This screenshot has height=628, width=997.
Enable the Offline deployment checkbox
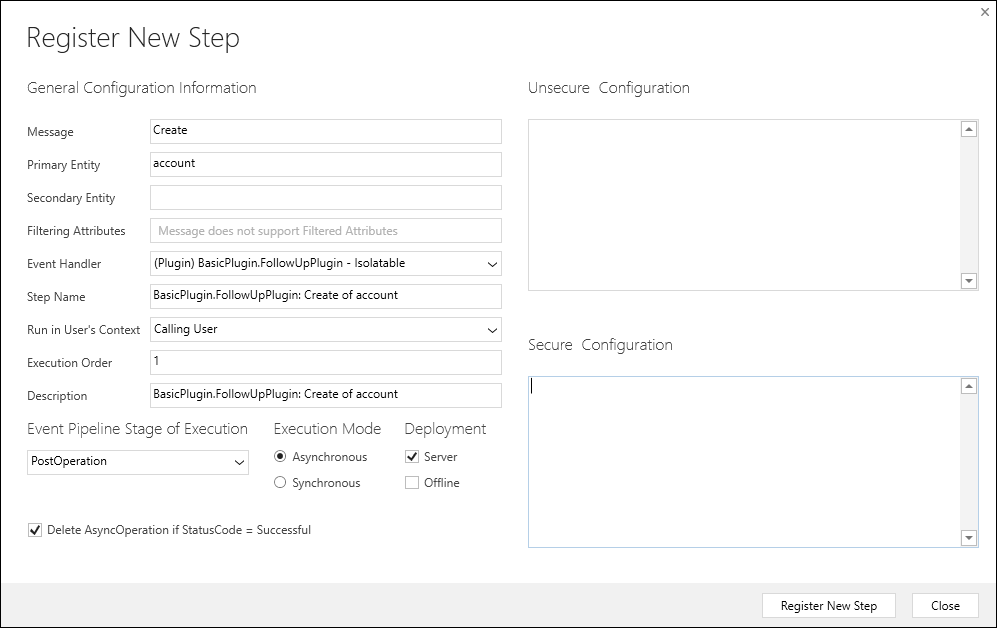[413, 482]
